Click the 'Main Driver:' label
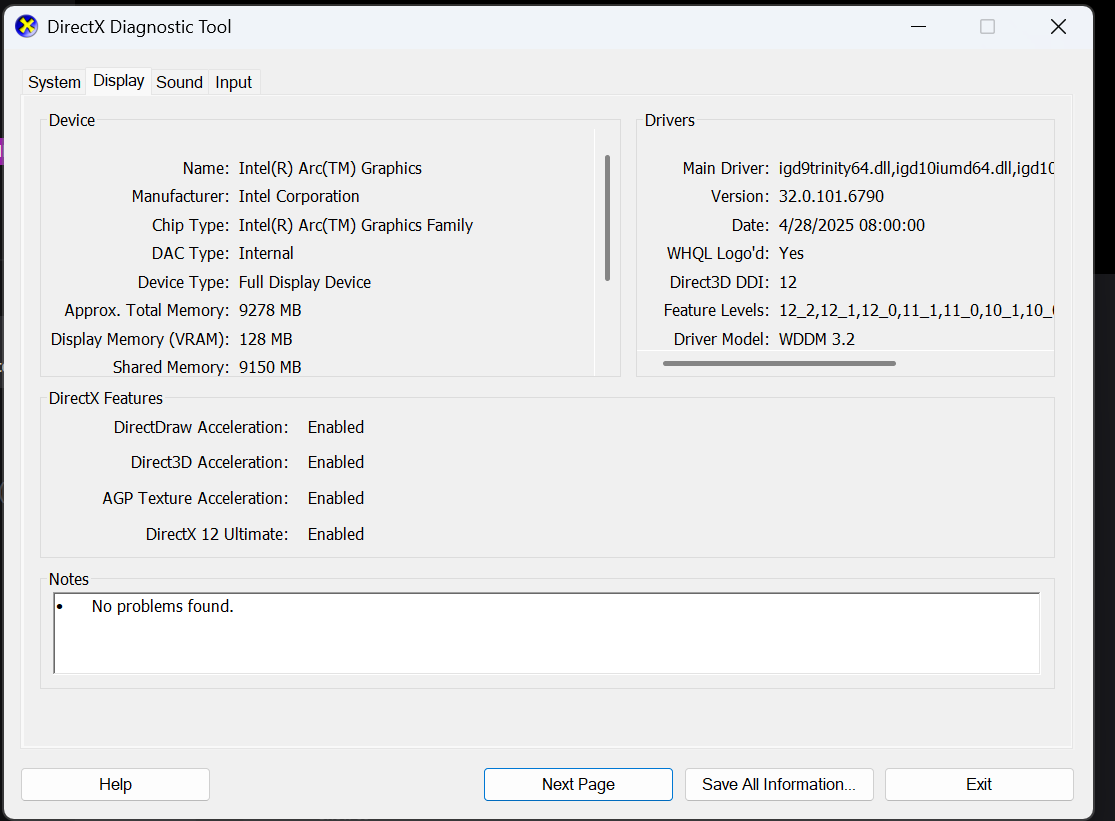This screenshot has width=1115, height=821. [x=725, y=168]
